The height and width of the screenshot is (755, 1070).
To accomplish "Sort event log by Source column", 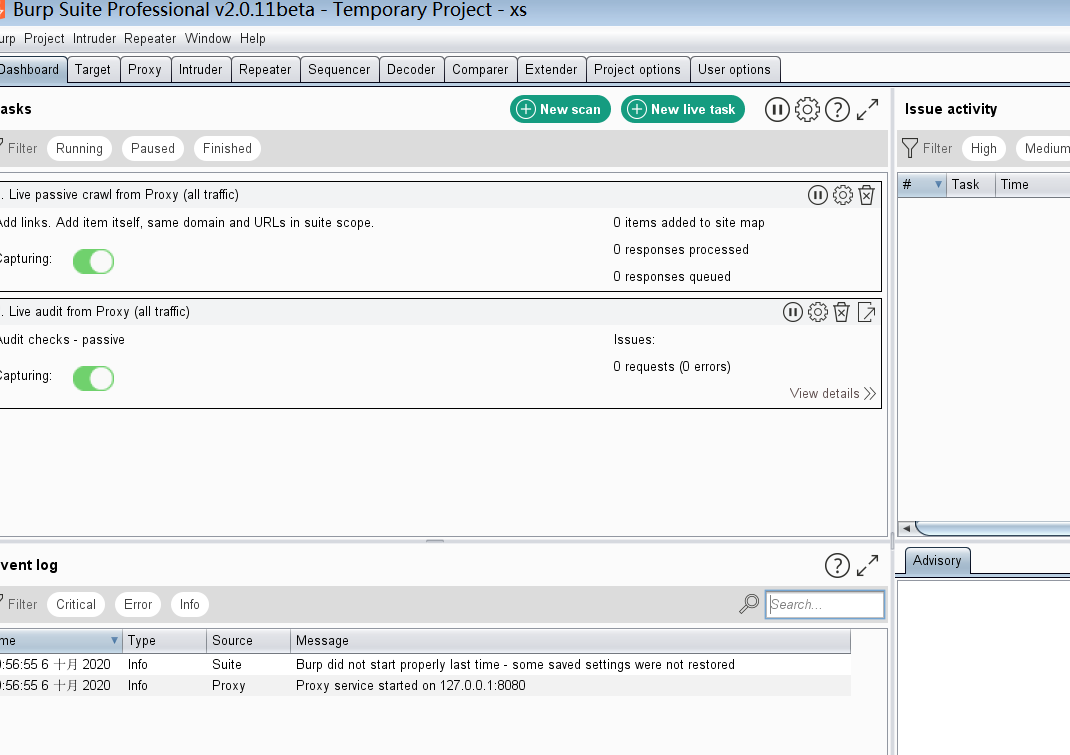I will pyautogui.click(x=248, y=640).
